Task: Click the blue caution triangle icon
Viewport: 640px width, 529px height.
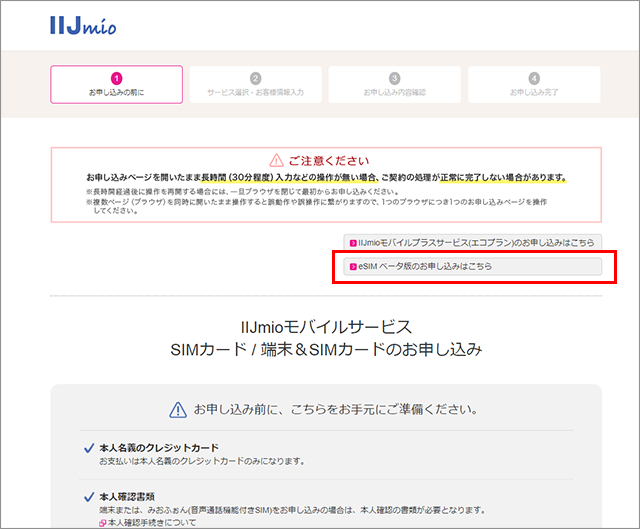Action: 178,410
